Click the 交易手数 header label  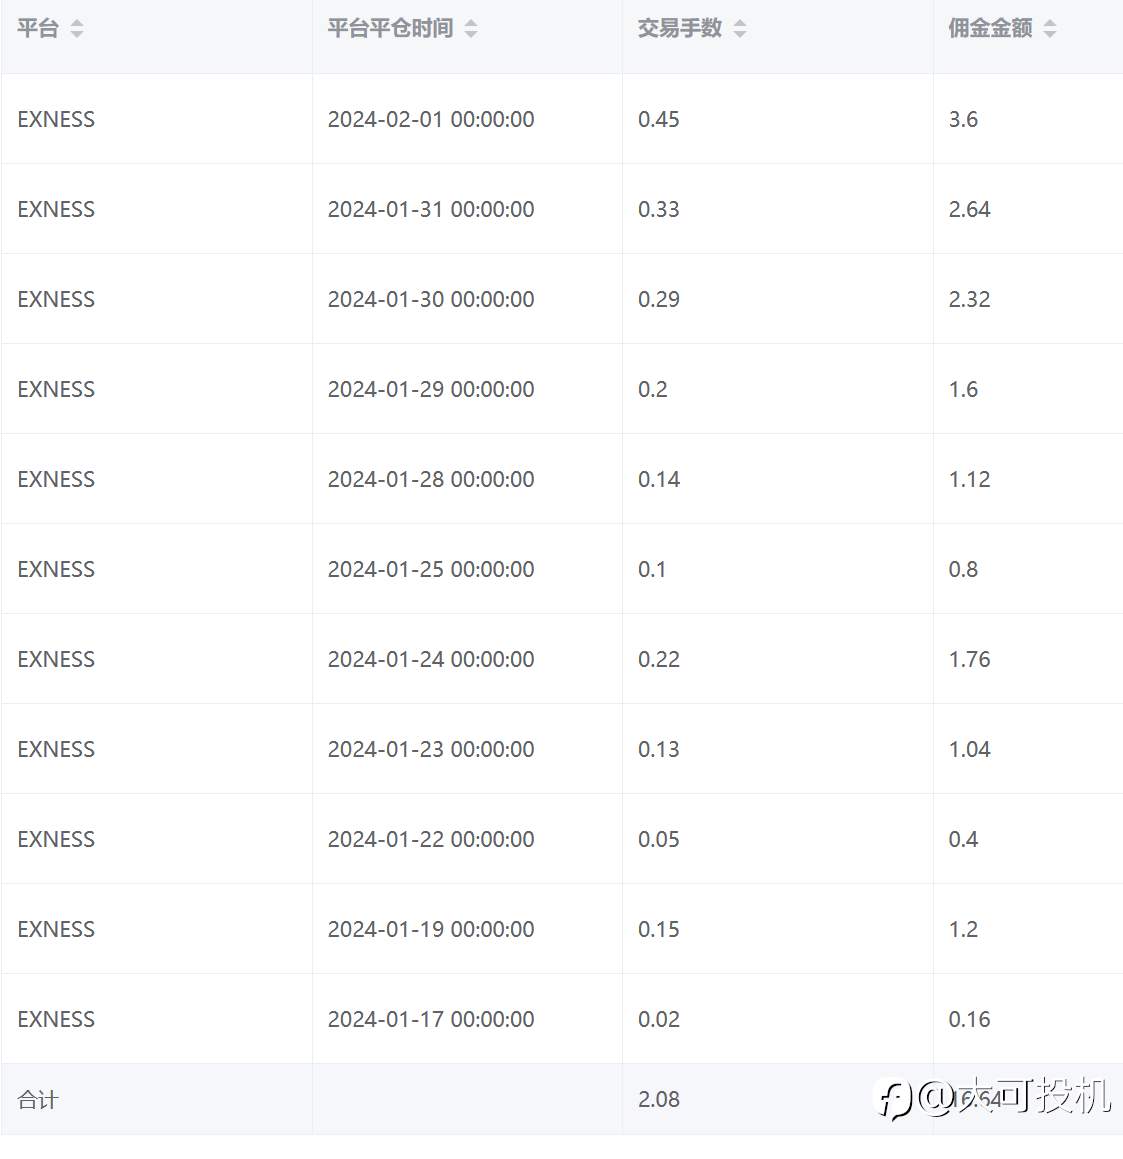coord(679,29)
